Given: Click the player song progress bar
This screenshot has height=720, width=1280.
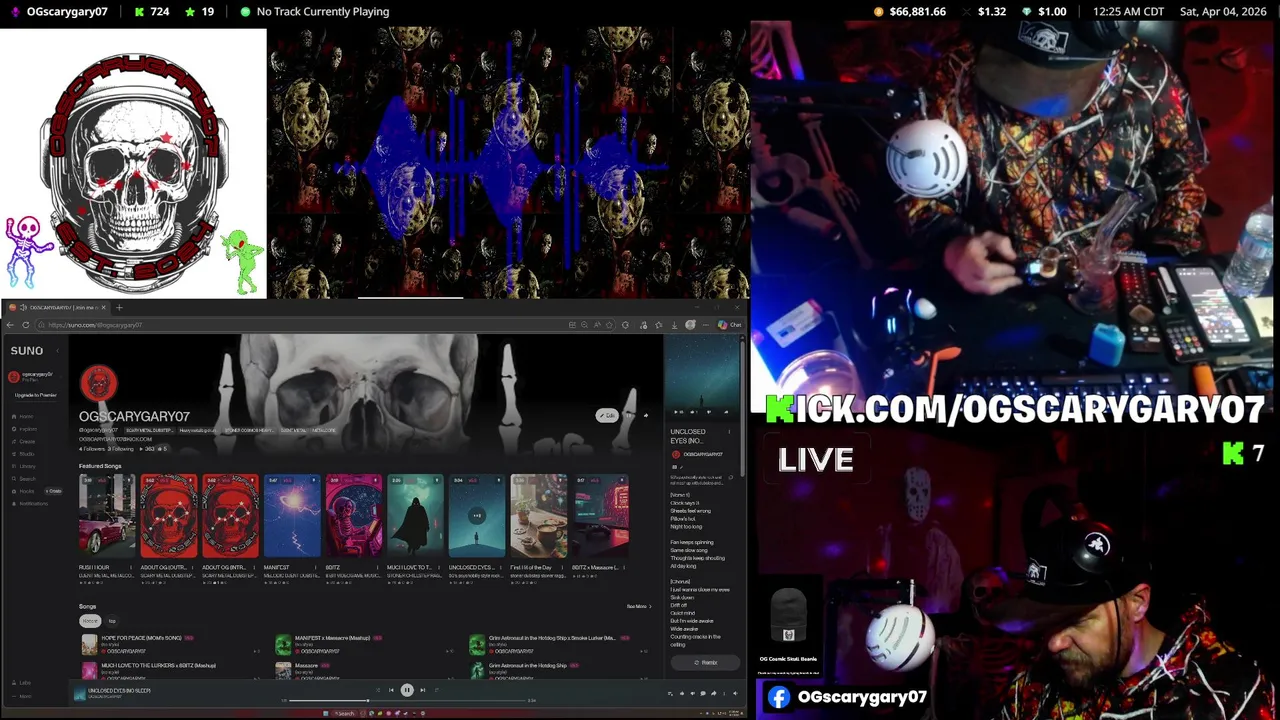Looking at the screenshot, I should click(x=408, y=700).
